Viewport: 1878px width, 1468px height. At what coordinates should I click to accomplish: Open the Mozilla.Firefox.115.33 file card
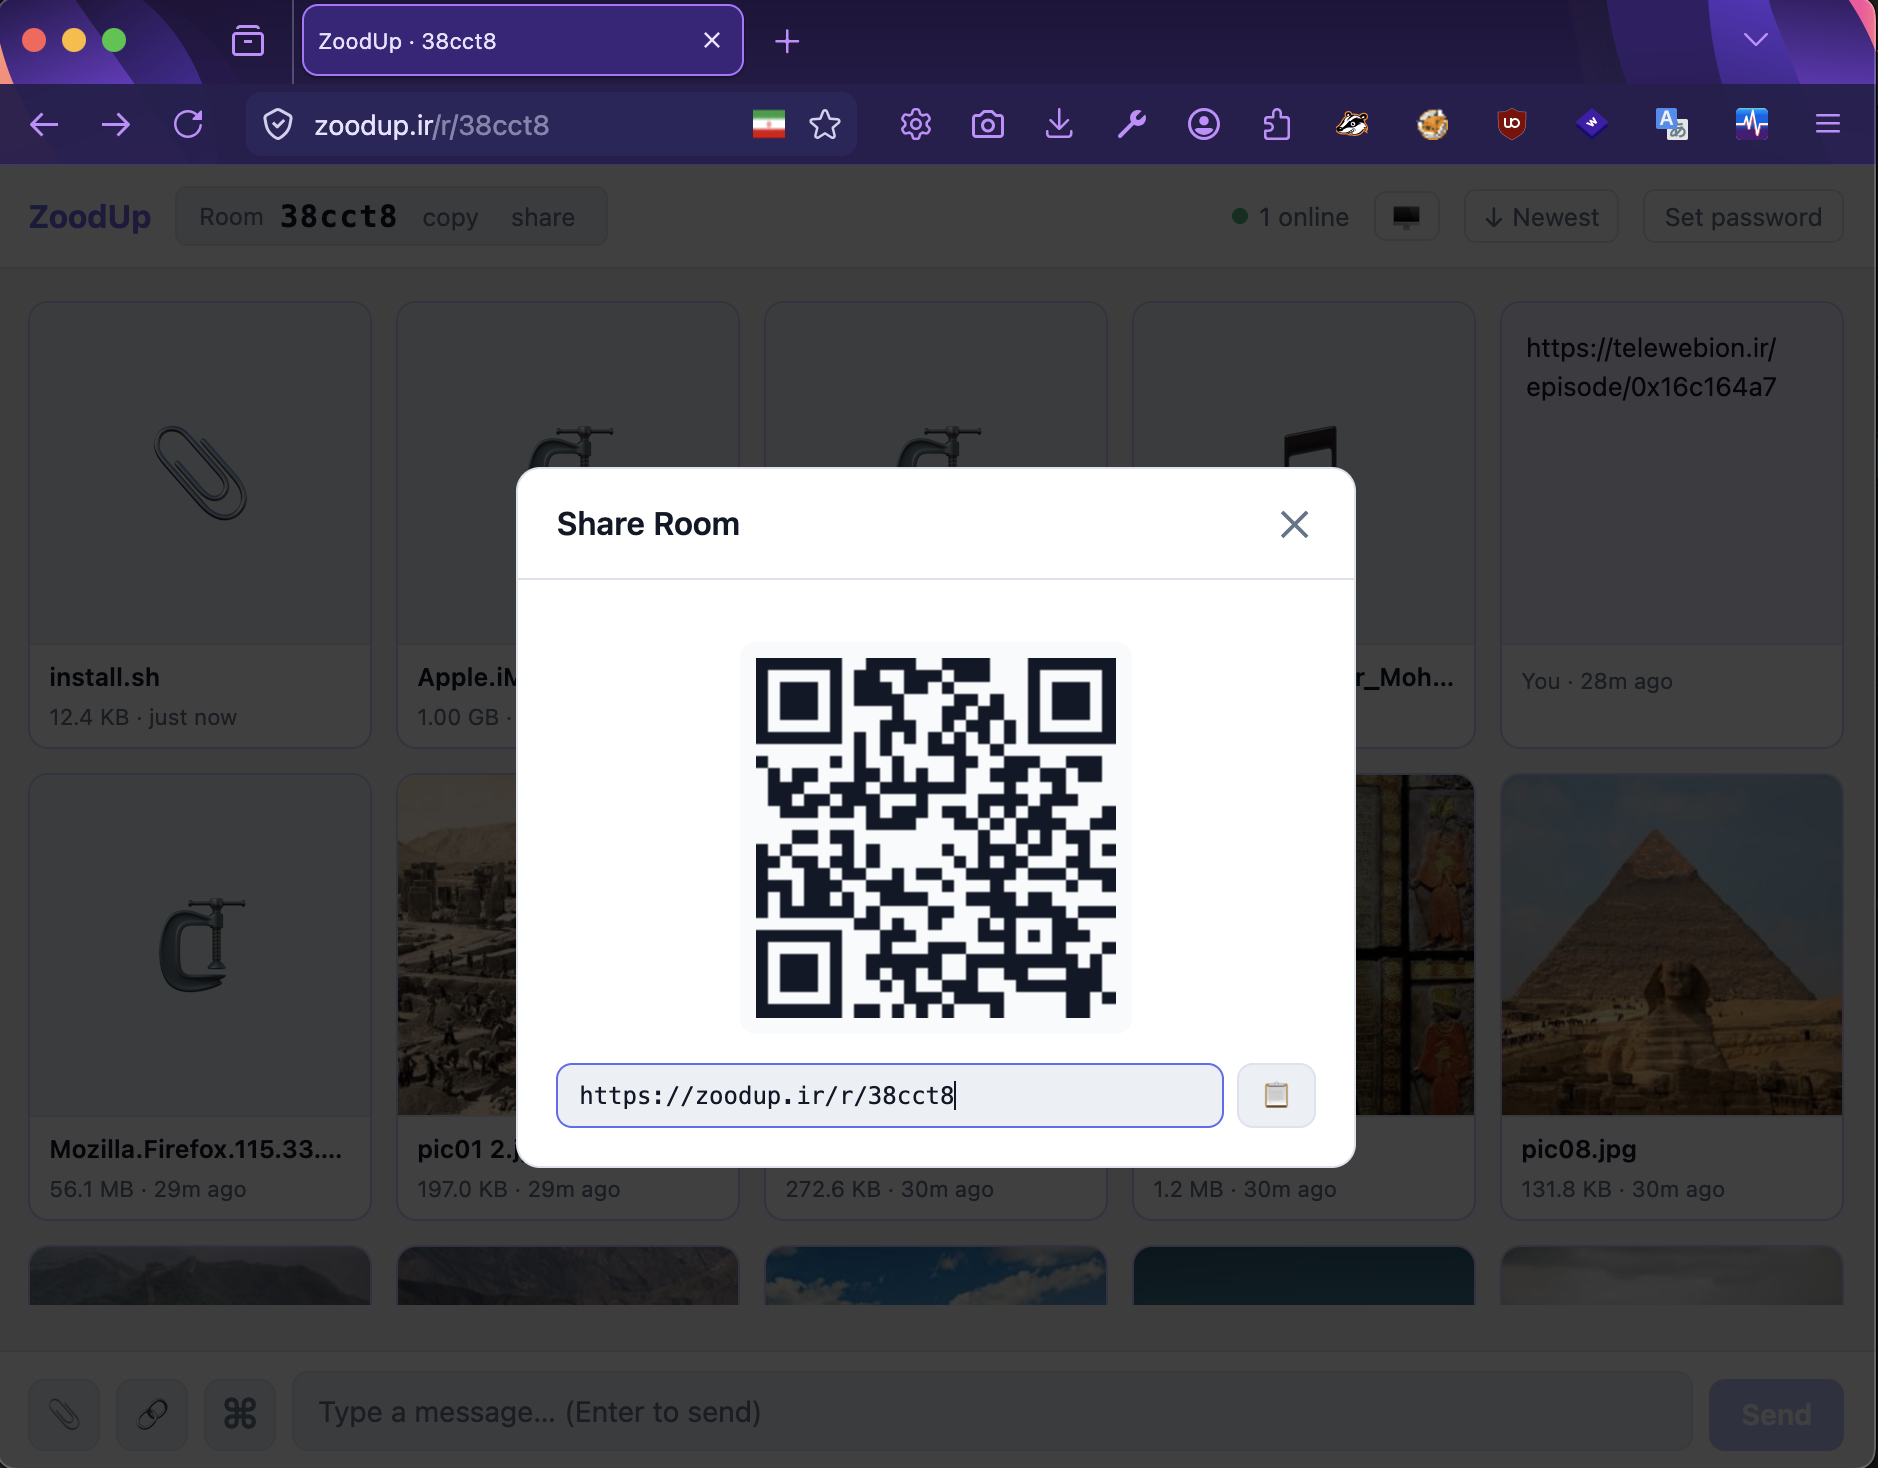pos(200,997)
